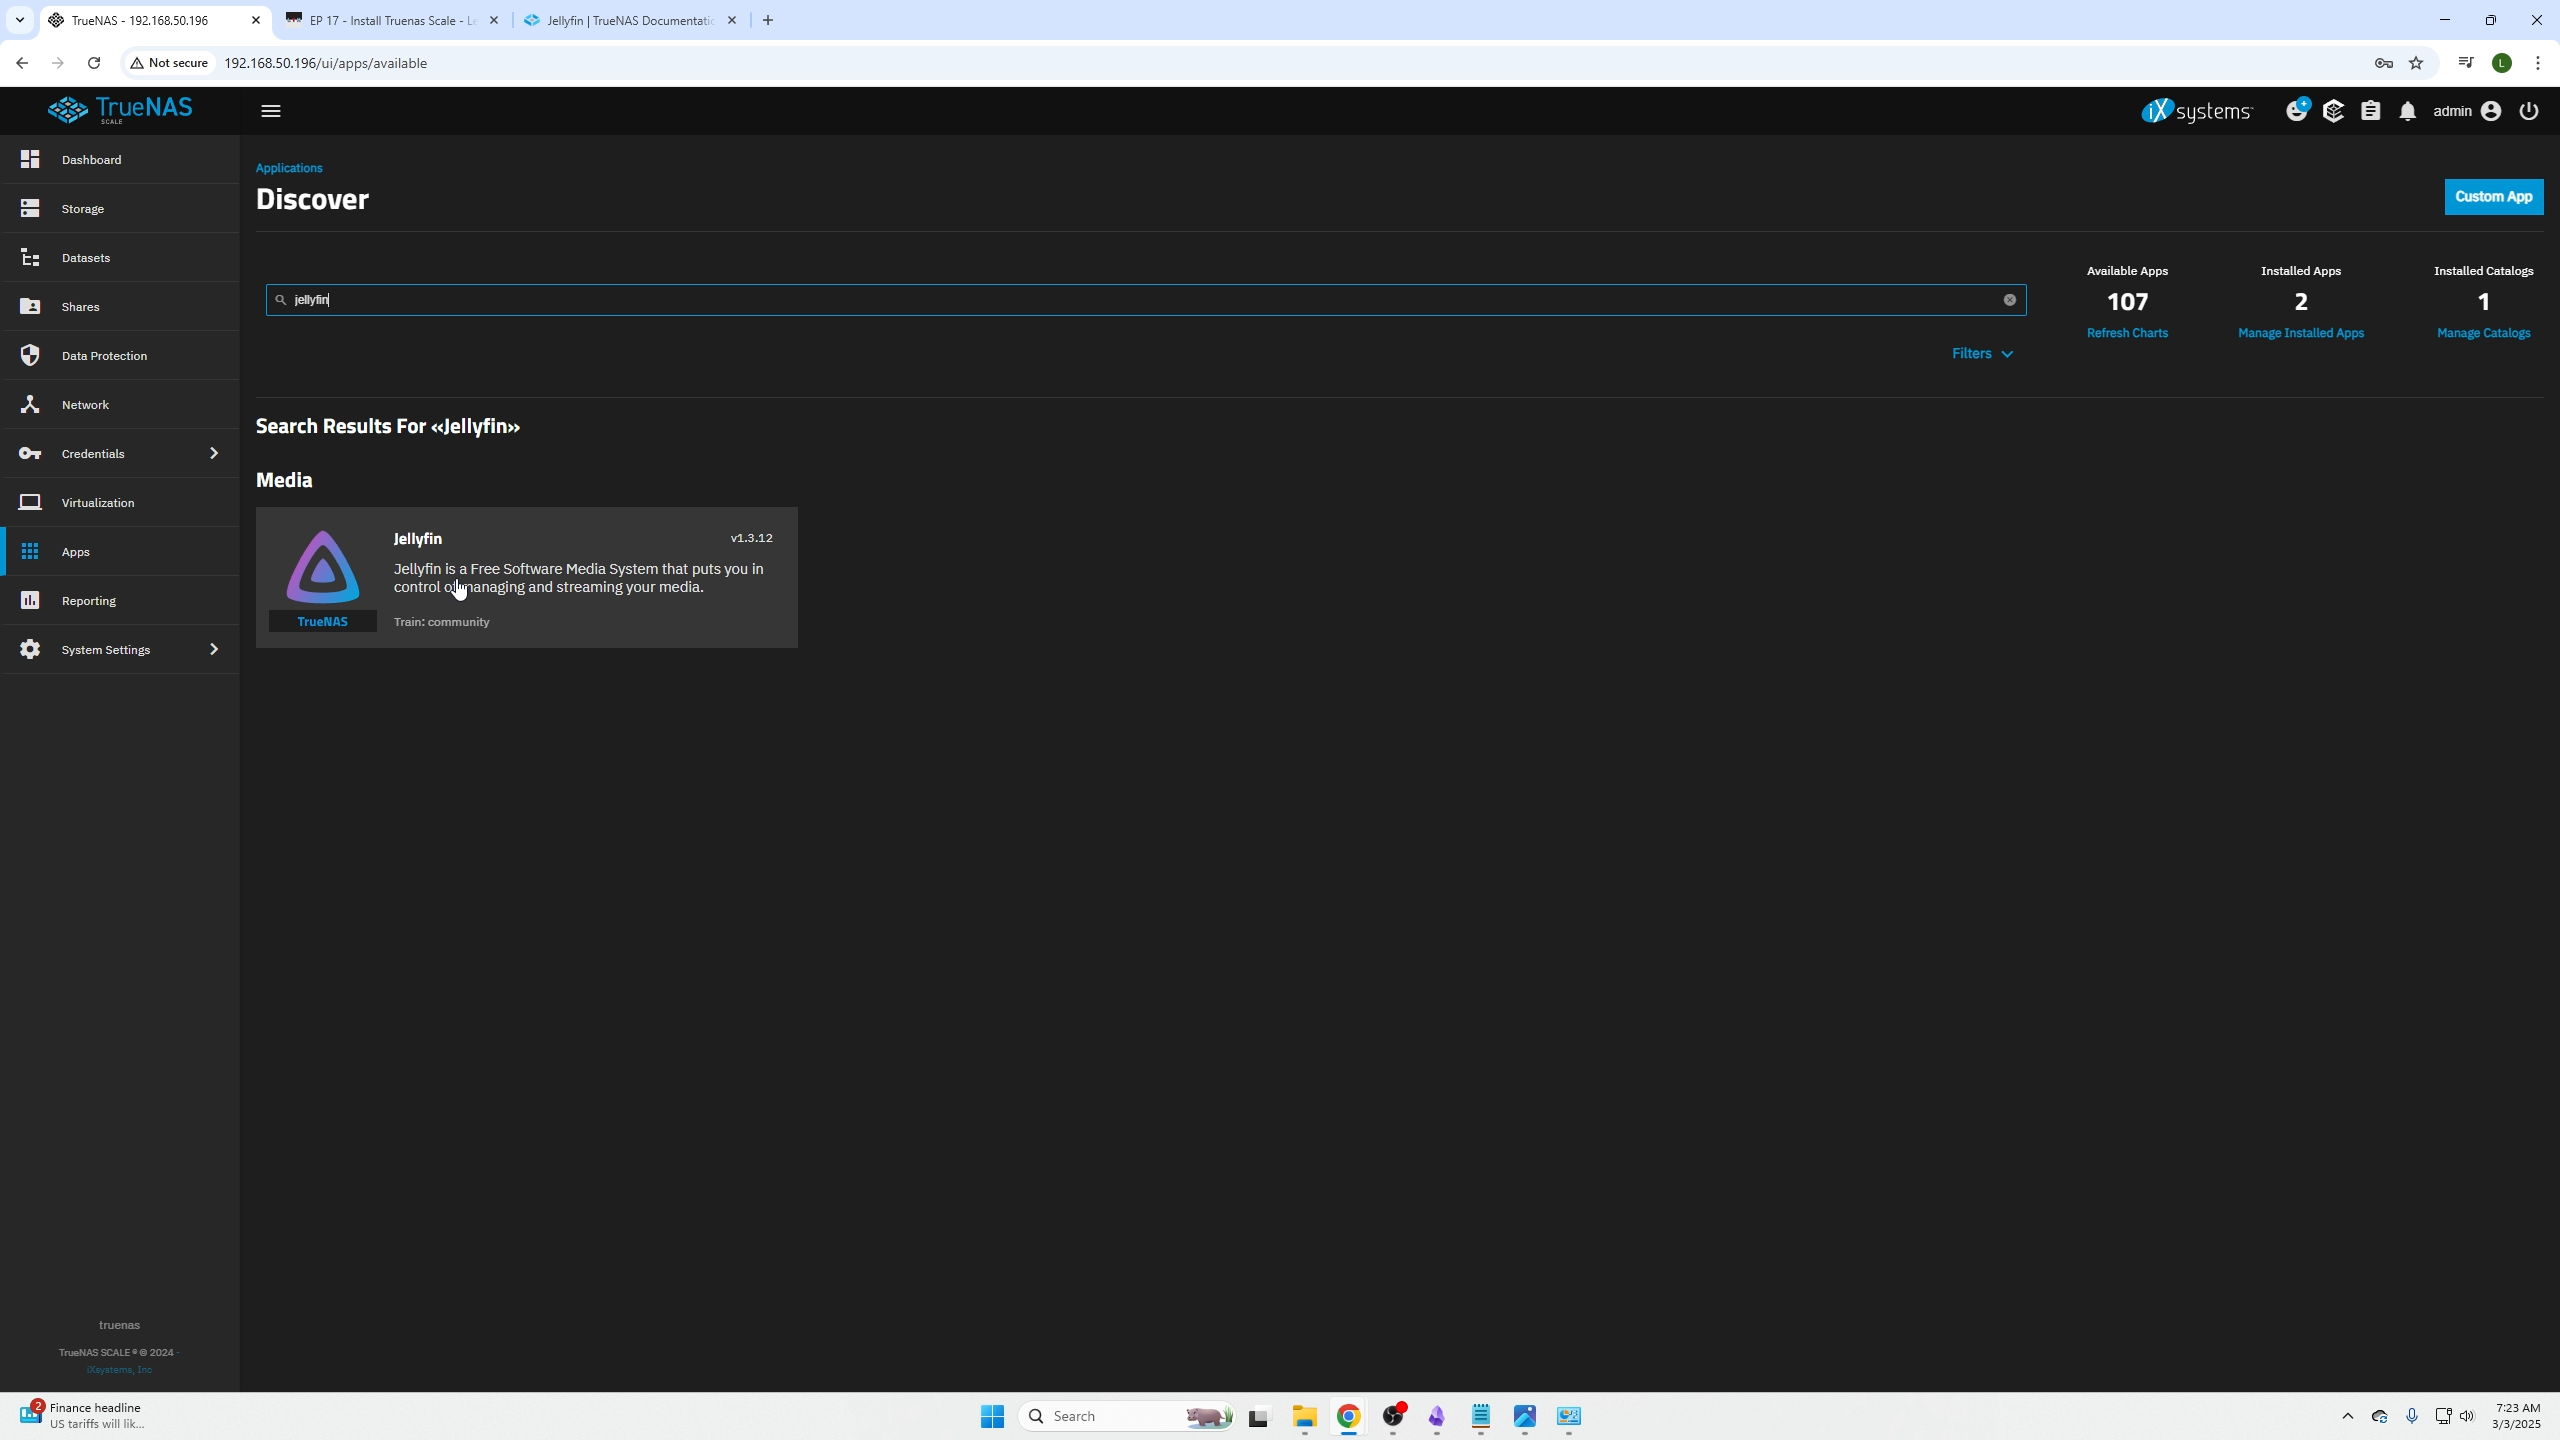Click the System Settings gear icon
This screenshot has width=2560, height=1440.
pyautogui.click(x=30, y=649)
